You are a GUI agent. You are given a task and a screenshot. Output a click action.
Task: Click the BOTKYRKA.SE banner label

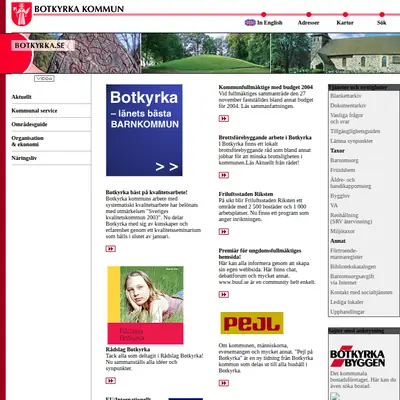(x=40, y=45)
